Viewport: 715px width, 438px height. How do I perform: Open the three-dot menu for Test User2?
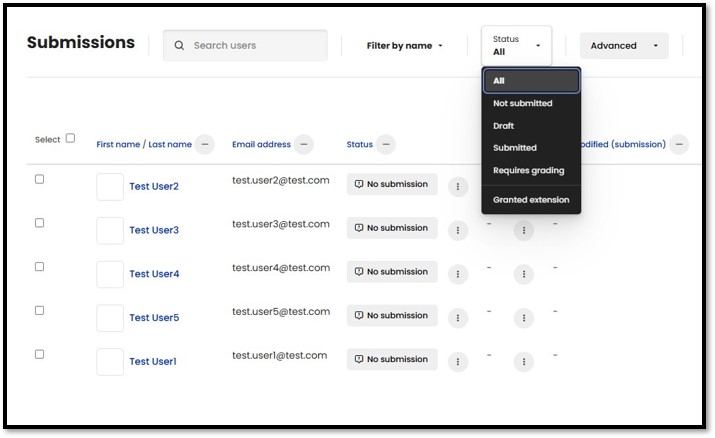tap(458, 186)
